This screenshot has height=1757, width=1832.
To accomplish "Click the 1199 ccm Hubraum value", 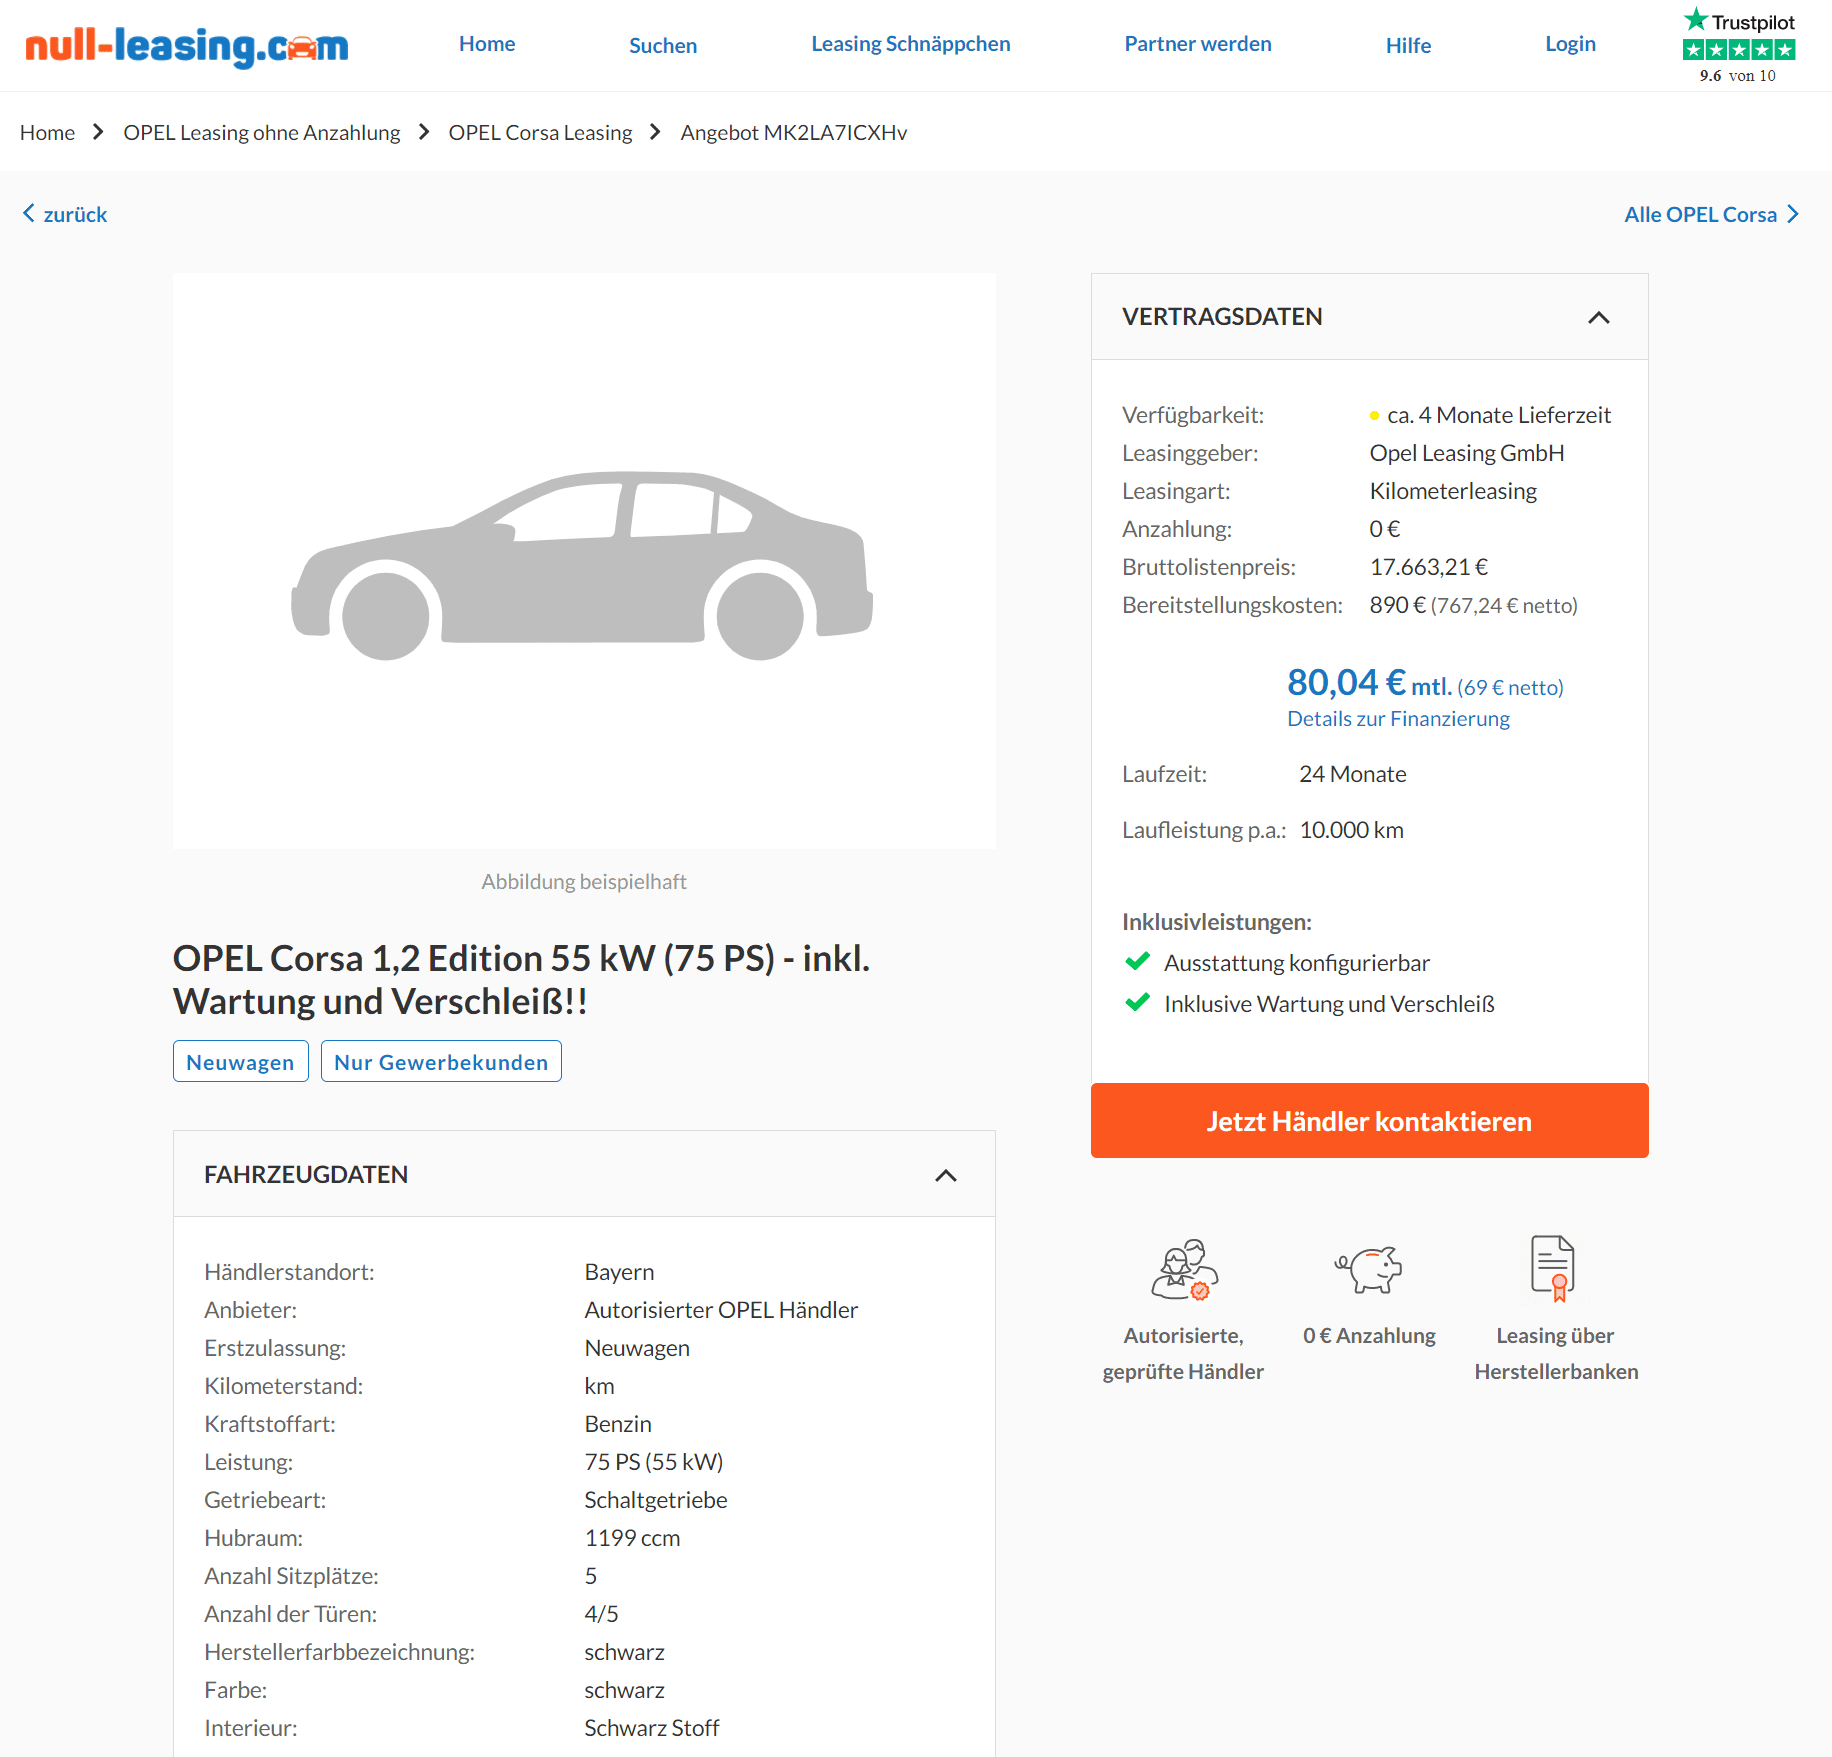I will (632, 1538).
